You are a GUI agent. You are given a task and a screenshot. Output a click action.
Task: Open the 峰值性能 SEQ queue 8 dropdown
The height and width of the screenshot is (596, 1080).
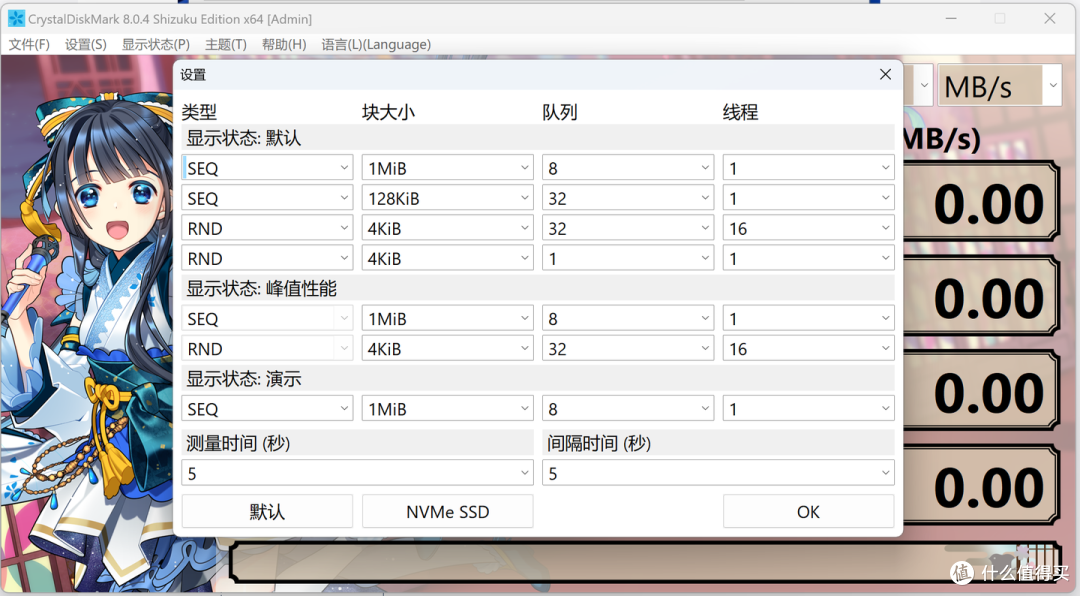coord(628,318)
